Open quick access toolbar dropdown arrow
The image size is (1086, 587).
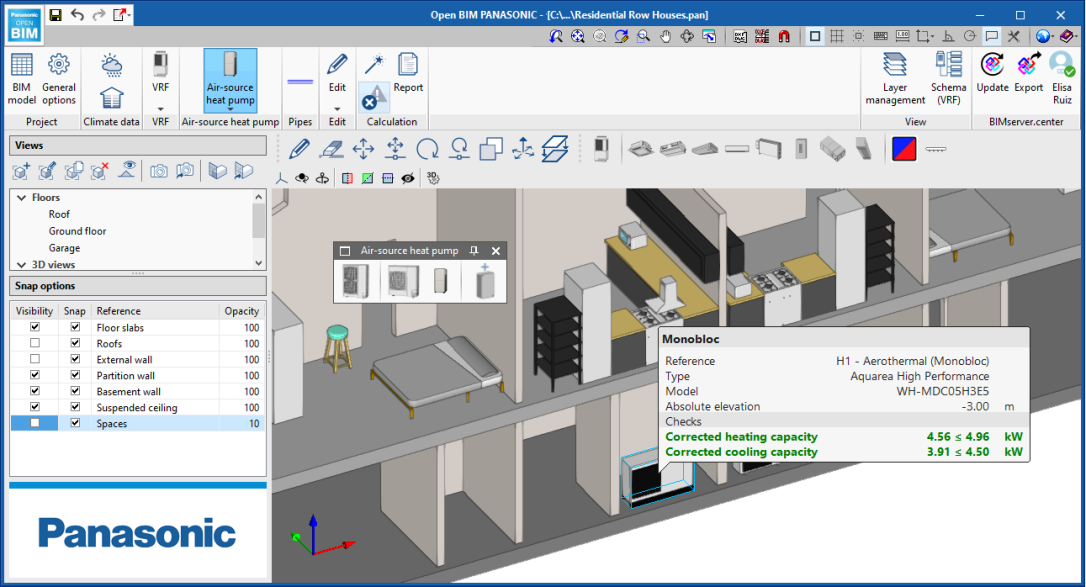point(130,15)
